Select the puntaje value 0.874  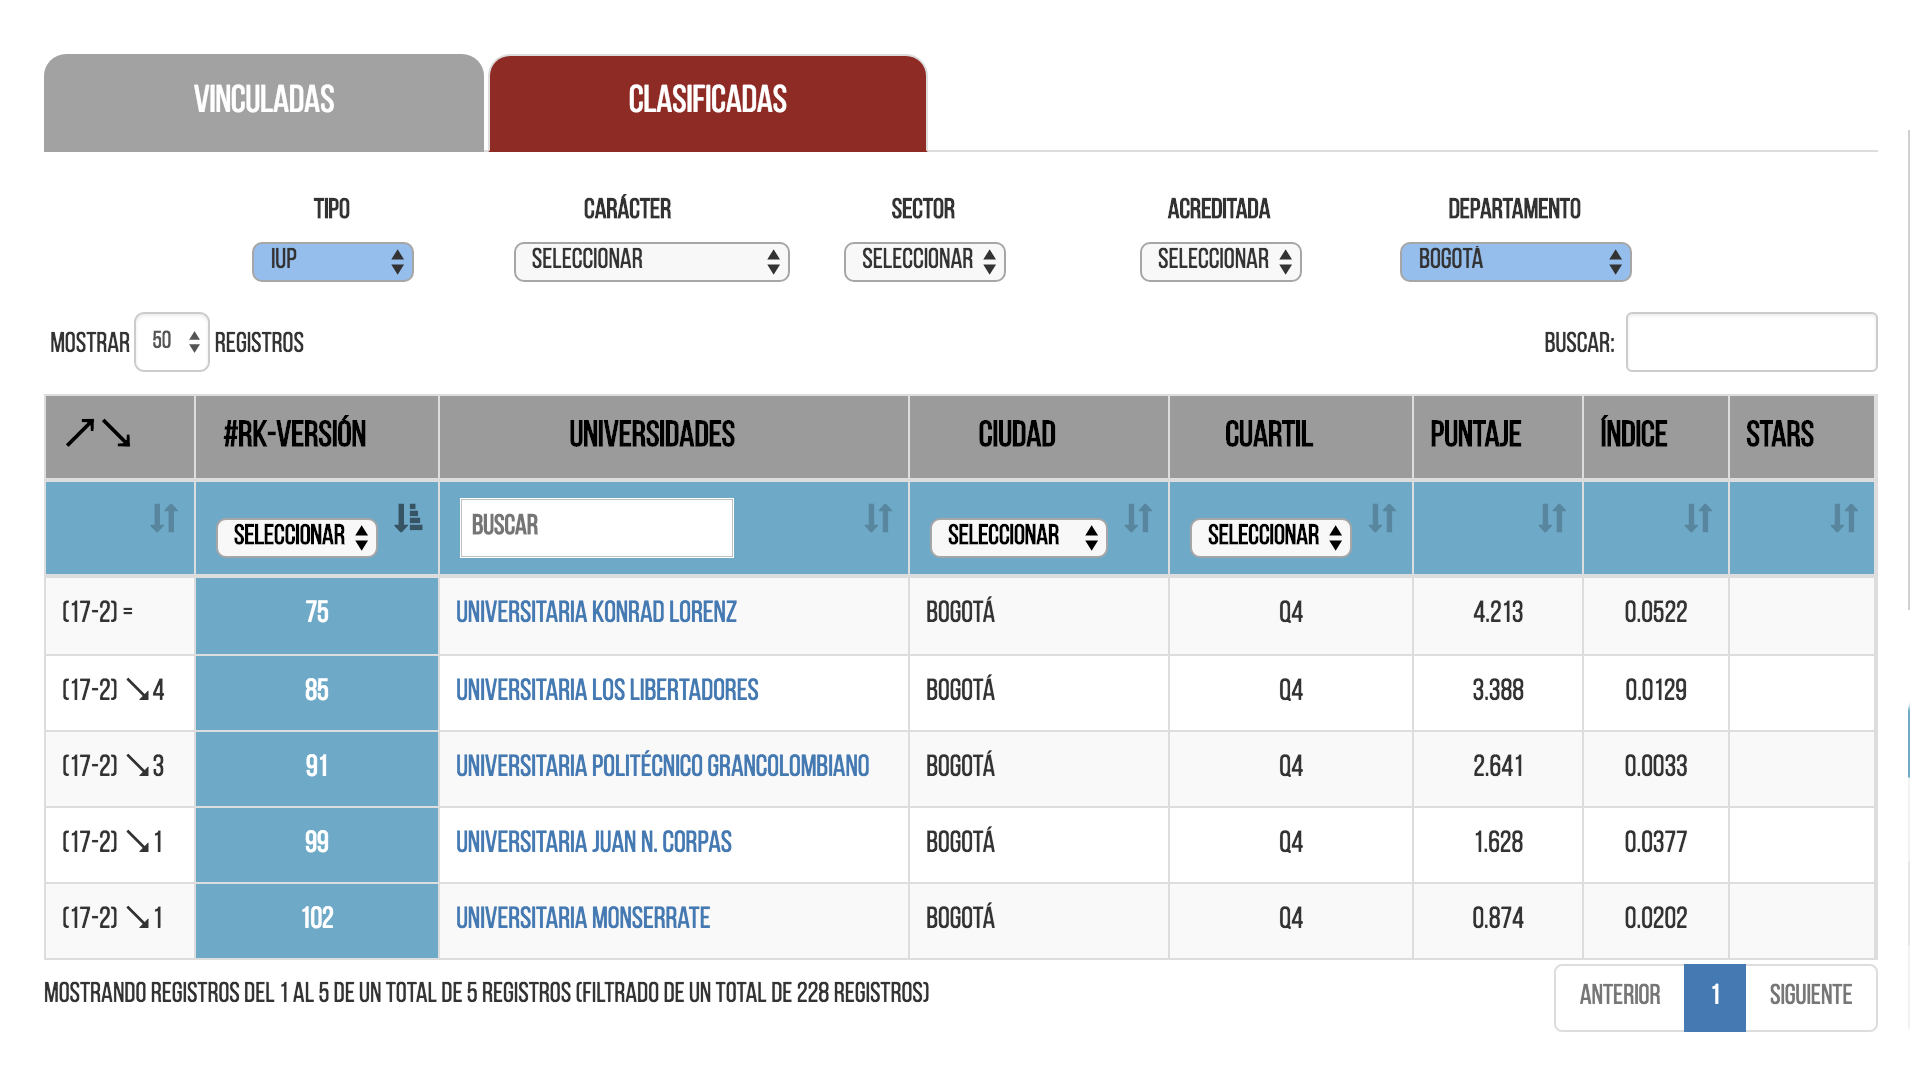(x=1498, y=918)
